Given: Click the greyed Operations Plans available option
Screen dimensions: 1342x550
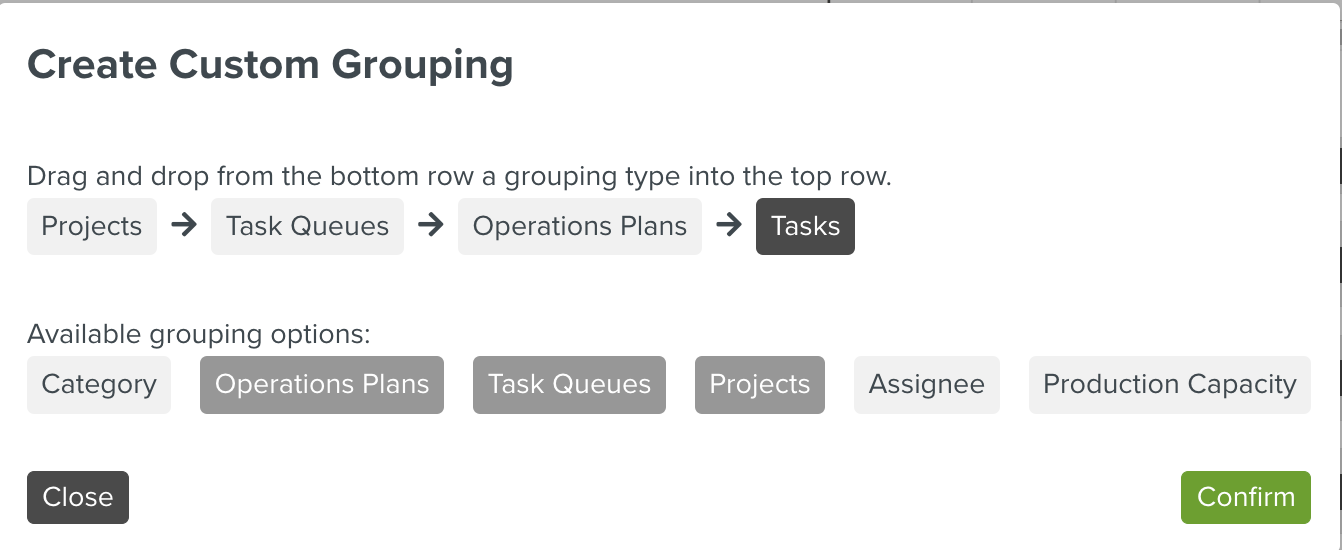Looking at the screenshot, I should (322, 385).
